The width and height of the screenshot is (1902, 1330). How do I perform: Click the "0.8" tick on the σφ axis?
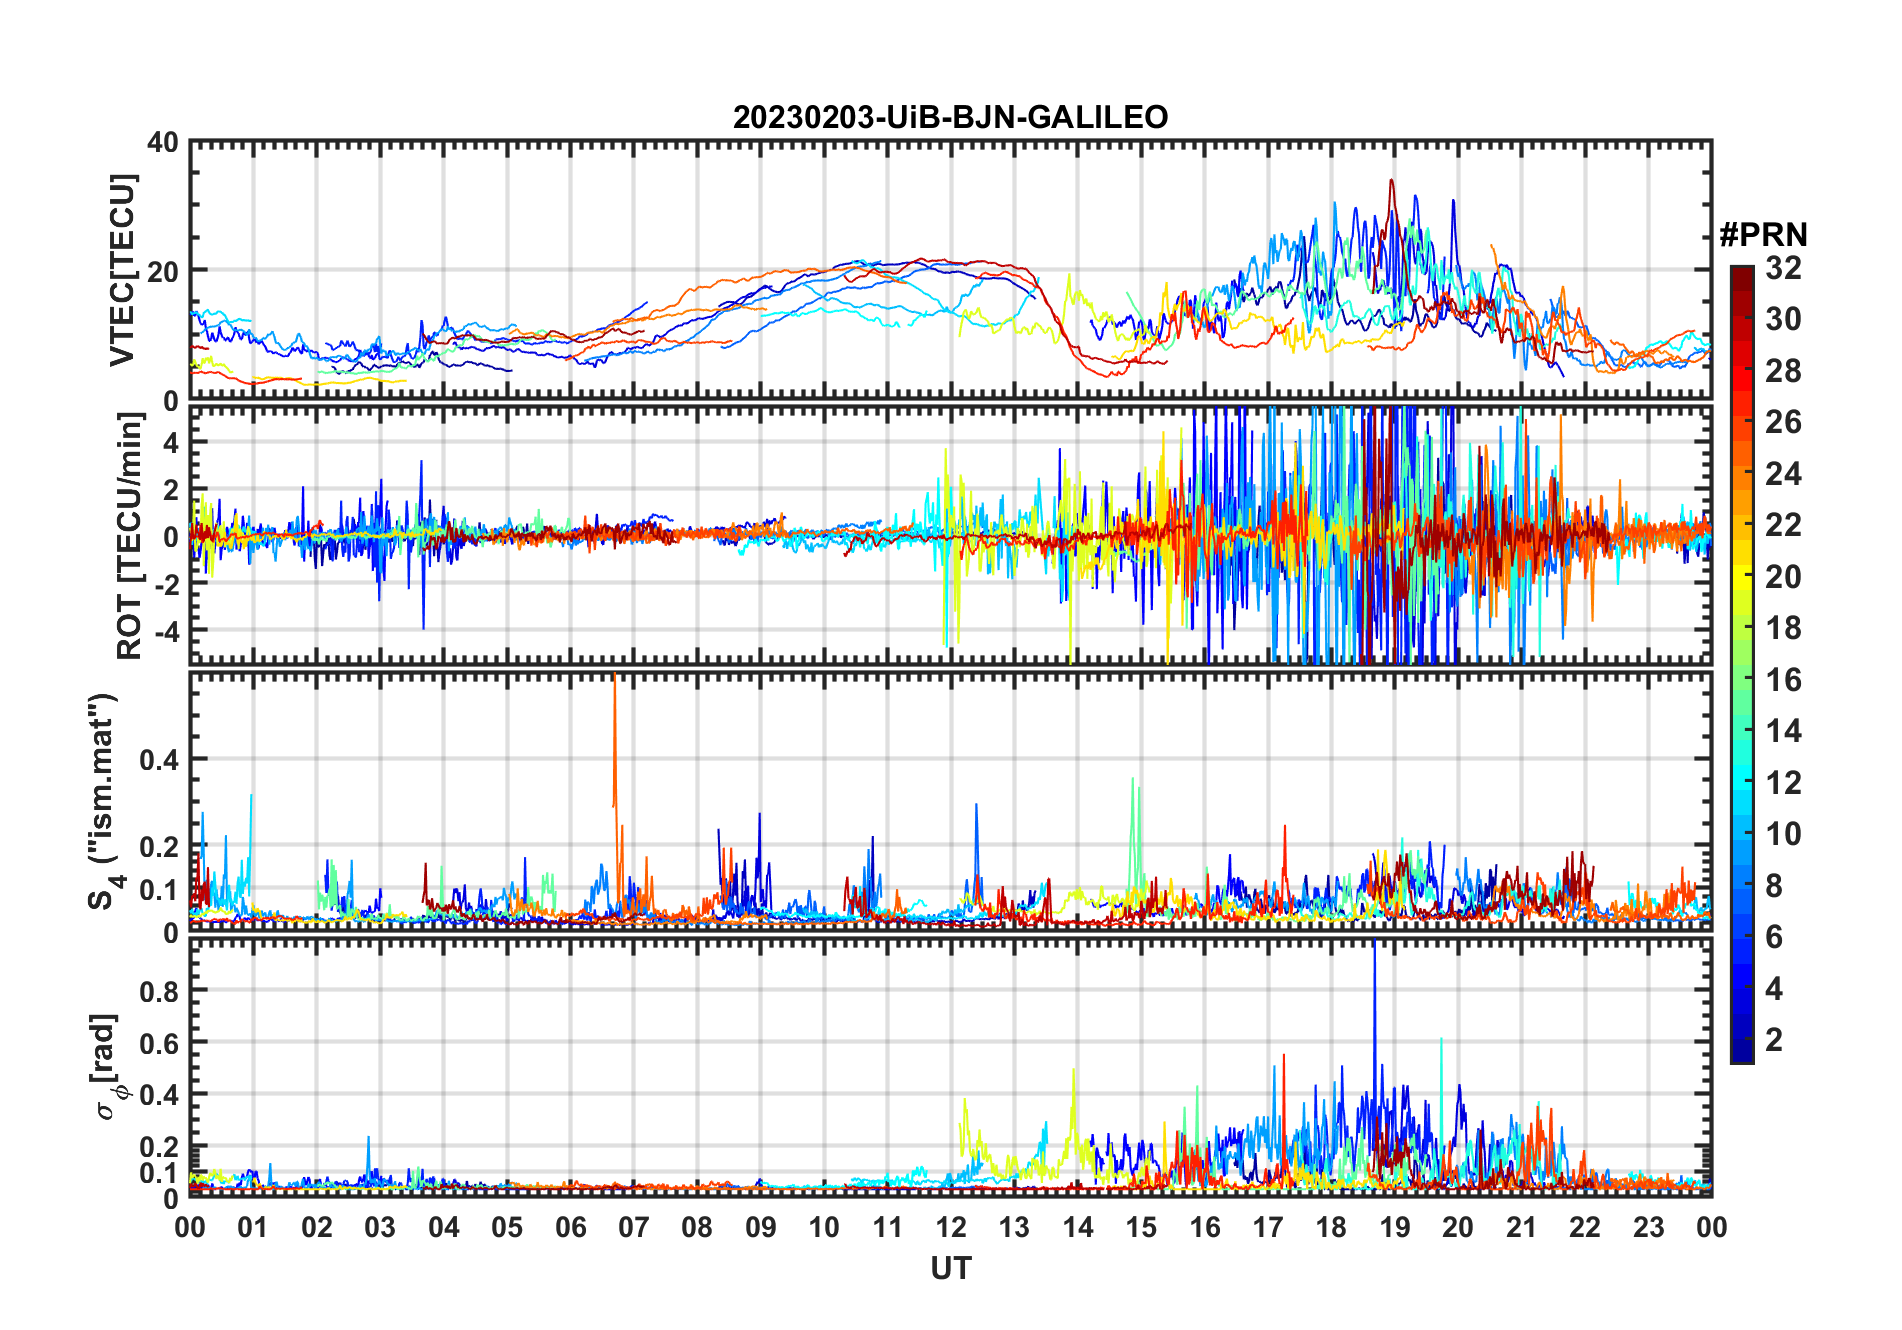coord(159,991)
